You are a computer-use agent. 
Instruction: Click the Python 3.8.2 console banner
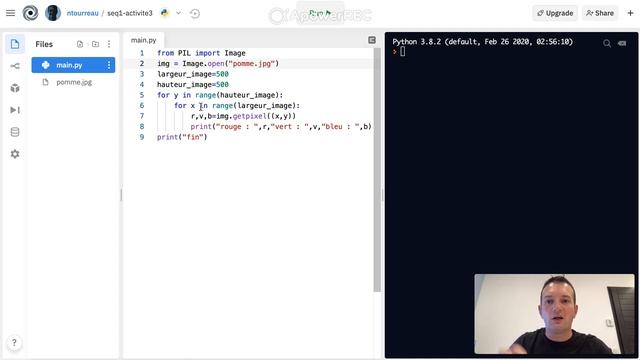pyautogui.click(x=482, y=42)
